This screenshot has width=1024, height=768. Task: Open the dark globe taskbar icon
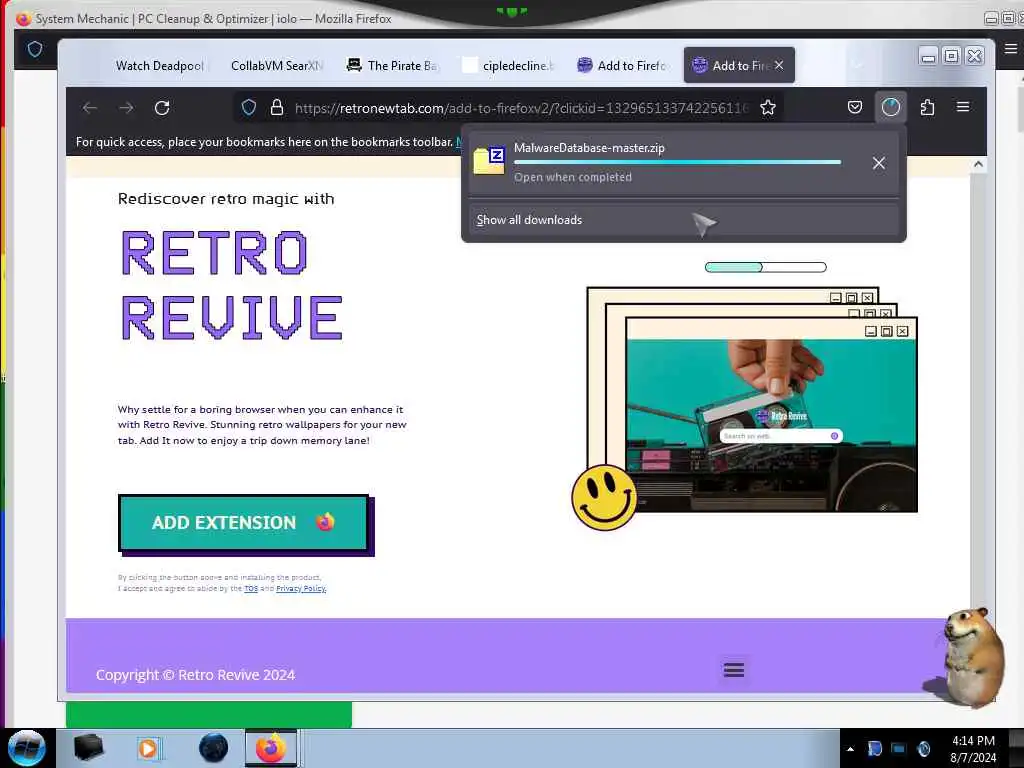point(214,748)
